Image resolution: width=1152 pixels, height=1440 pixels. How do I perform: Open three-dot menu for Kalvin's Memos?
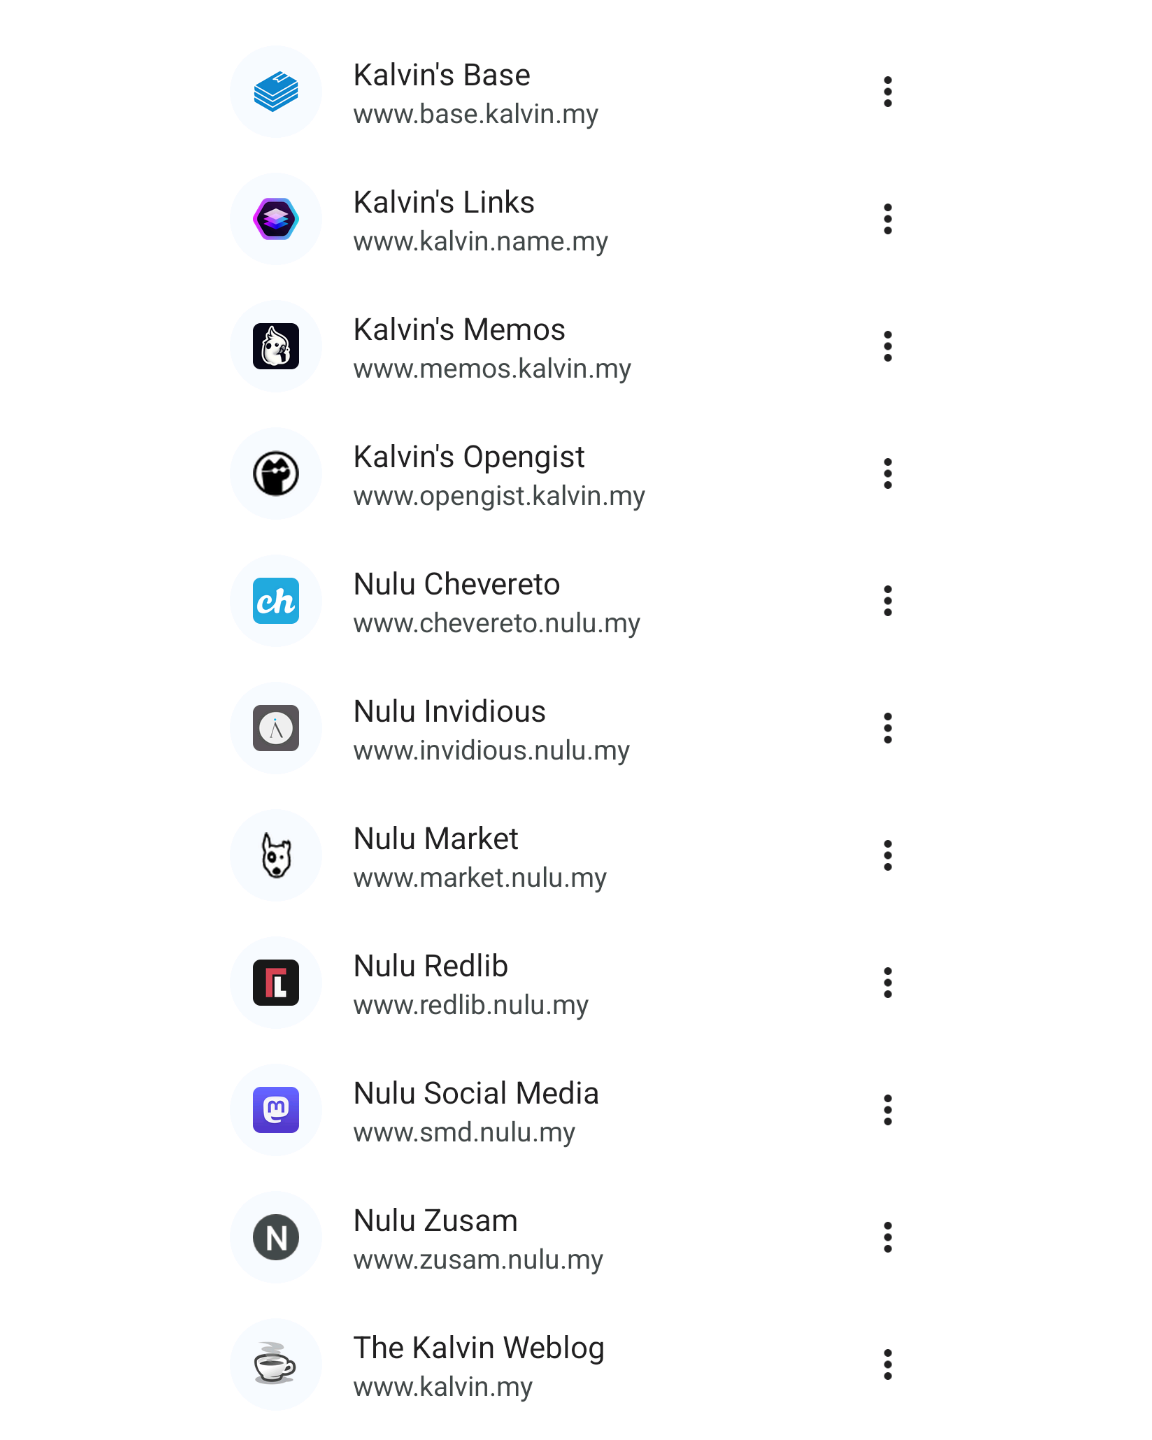887,346
